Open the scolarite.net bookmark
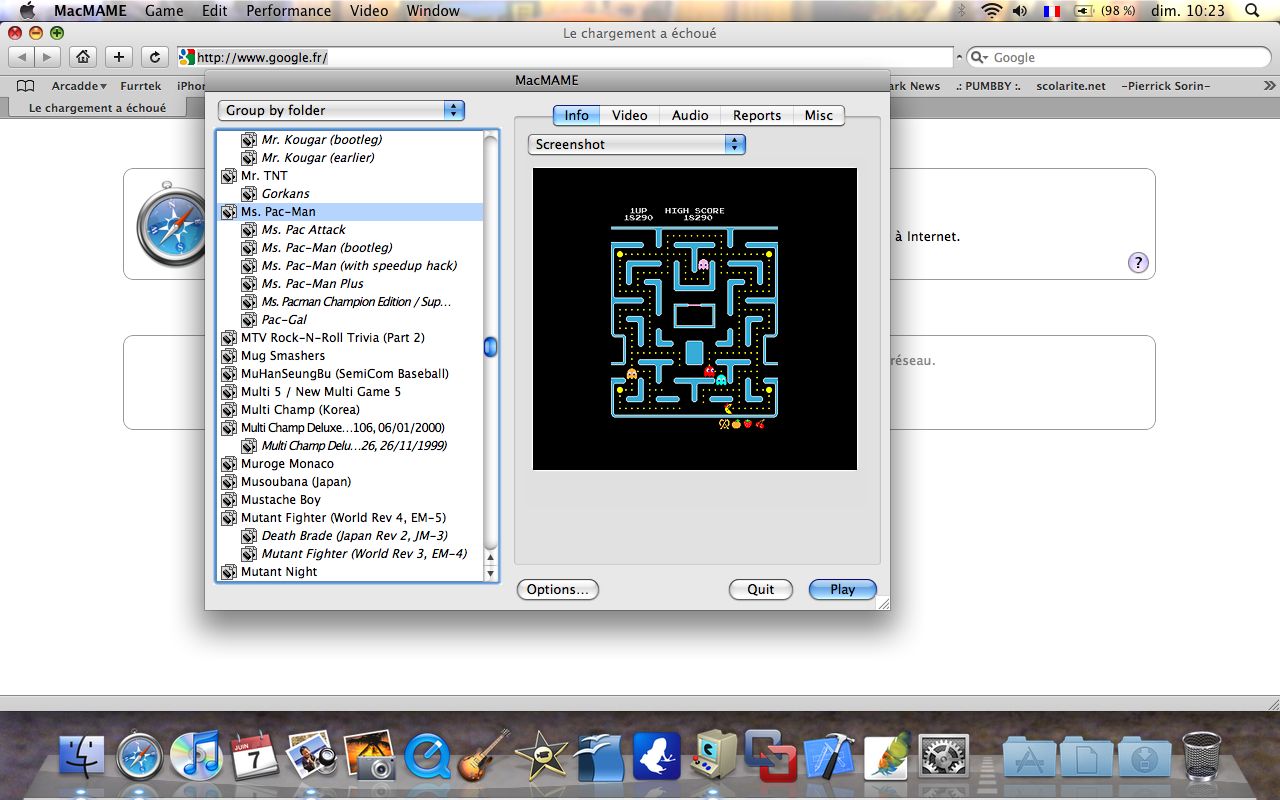This screenshot has width=1280, height=800. (1071, 86)
